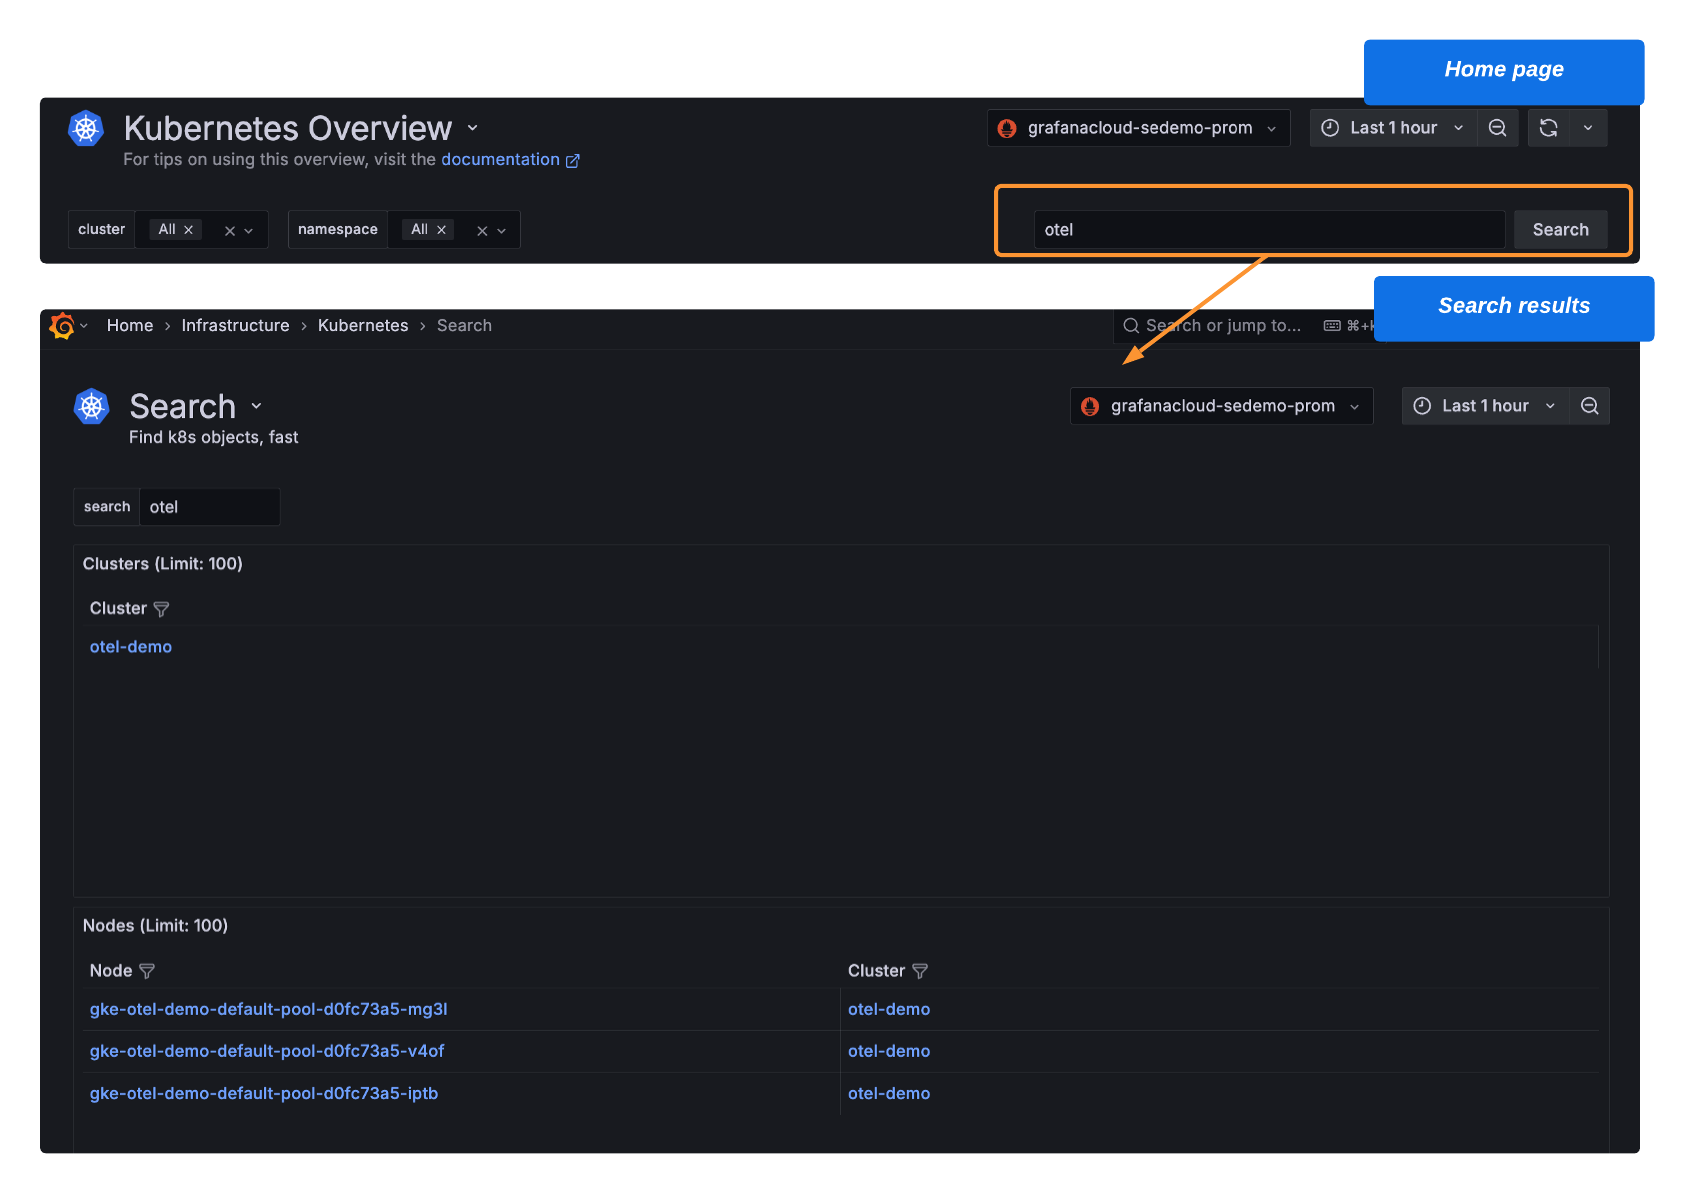Remove the All chip from cluster filter

click(188, 230)
